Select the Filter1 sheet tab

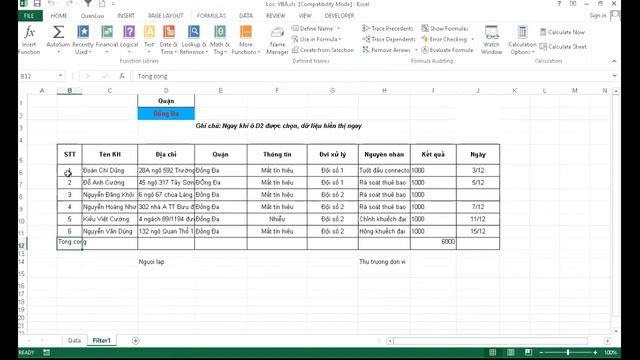[102, 340]
